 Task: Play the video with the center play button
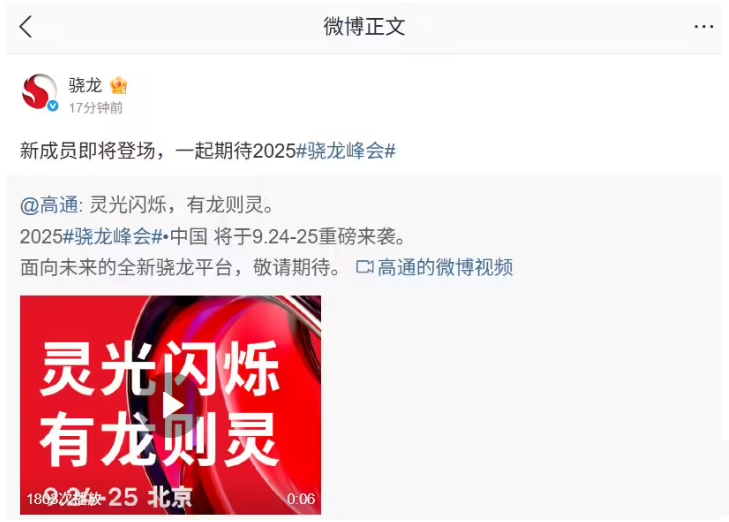tap(171, 404)
